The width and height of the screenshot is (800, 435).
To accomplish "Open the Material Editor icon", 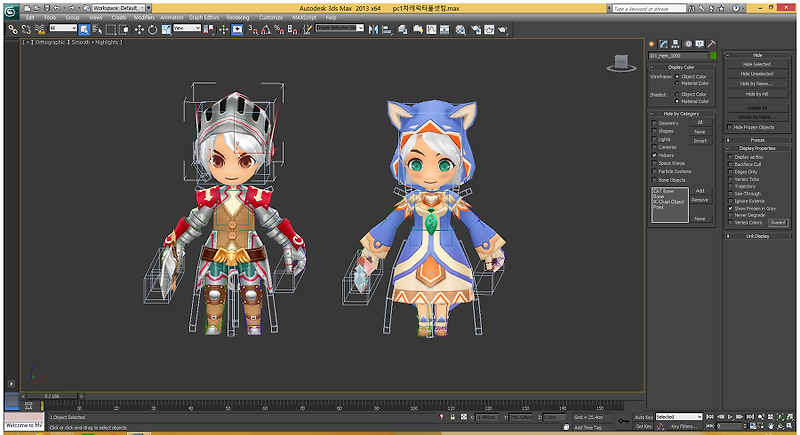I will pyautogui.click(x=461, y=30).
